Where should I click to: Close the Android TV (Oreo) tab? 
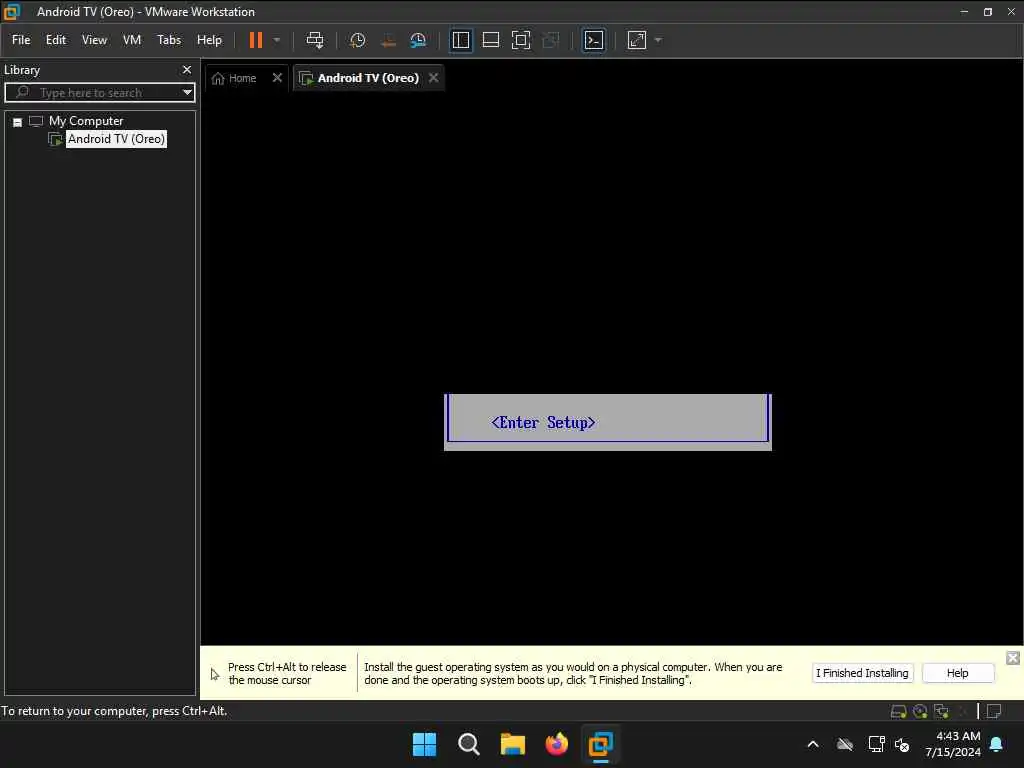click(434, 78)
